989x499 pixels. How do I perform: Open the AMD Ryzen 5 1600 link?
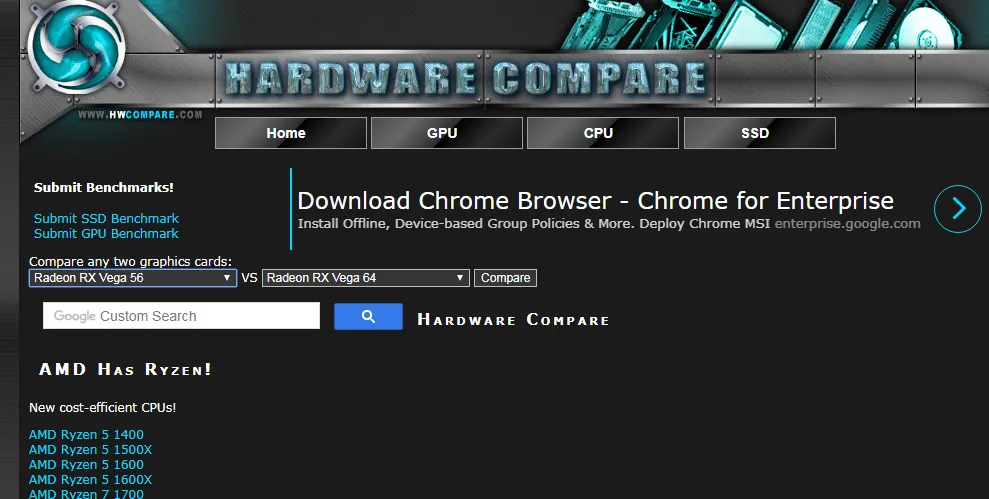click(86, 465)
